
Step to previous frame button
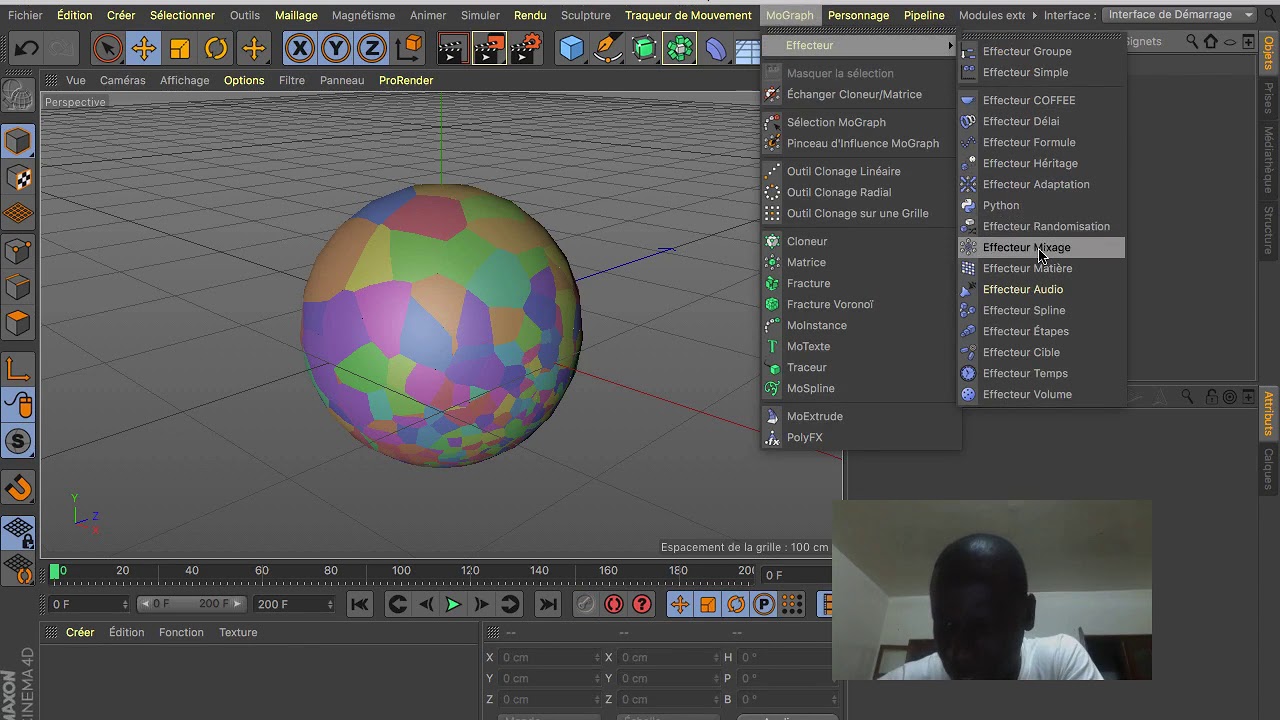click(426, 604)
